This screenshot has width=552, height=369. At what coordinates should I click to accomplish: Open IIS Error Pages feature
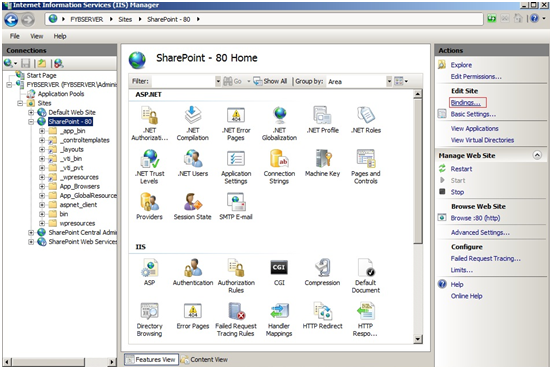pos(193,316)
